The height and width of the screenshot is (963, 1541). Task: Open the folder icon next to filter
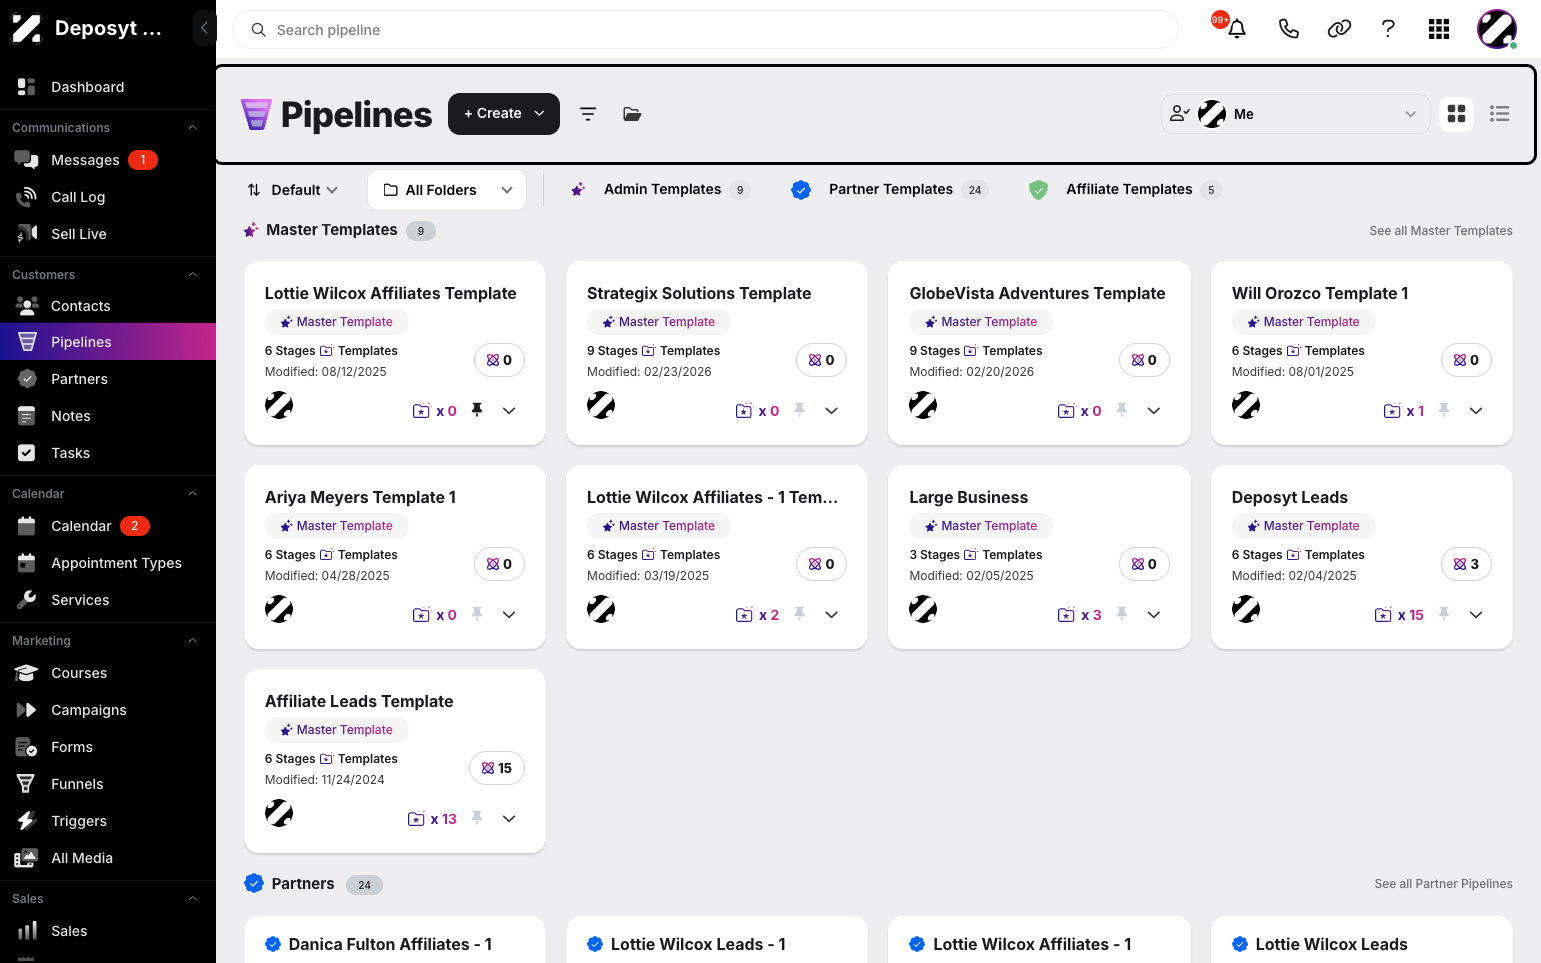click(x=632, y=114)
